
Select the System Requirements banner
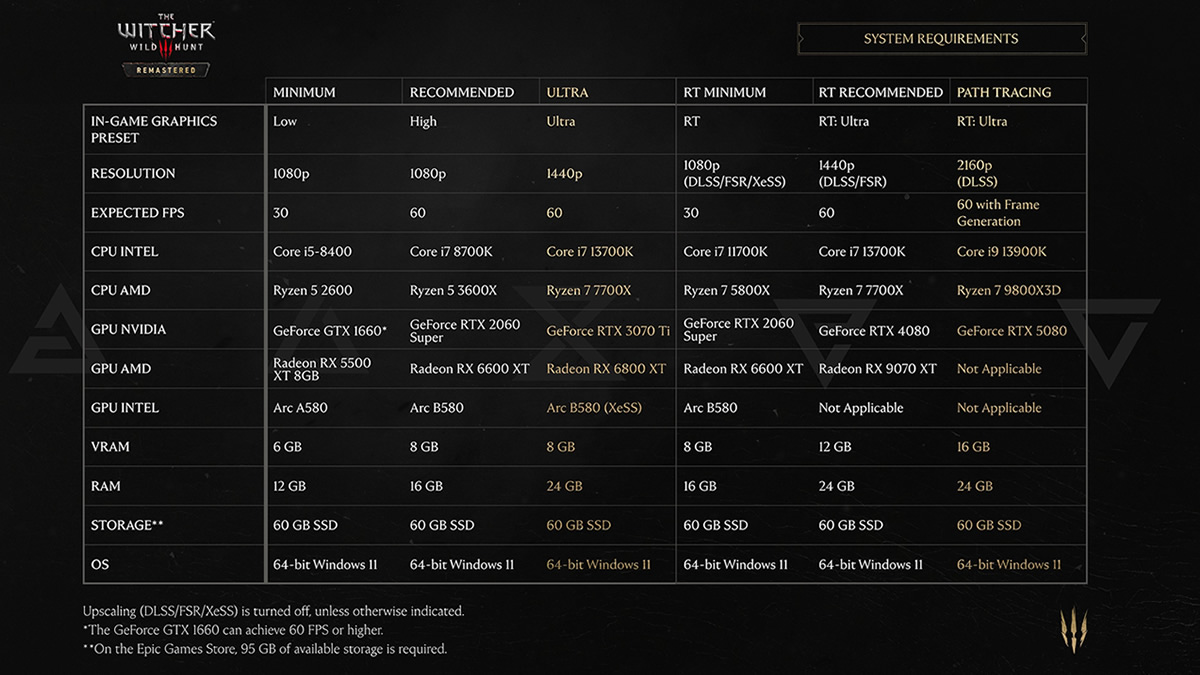941,39
